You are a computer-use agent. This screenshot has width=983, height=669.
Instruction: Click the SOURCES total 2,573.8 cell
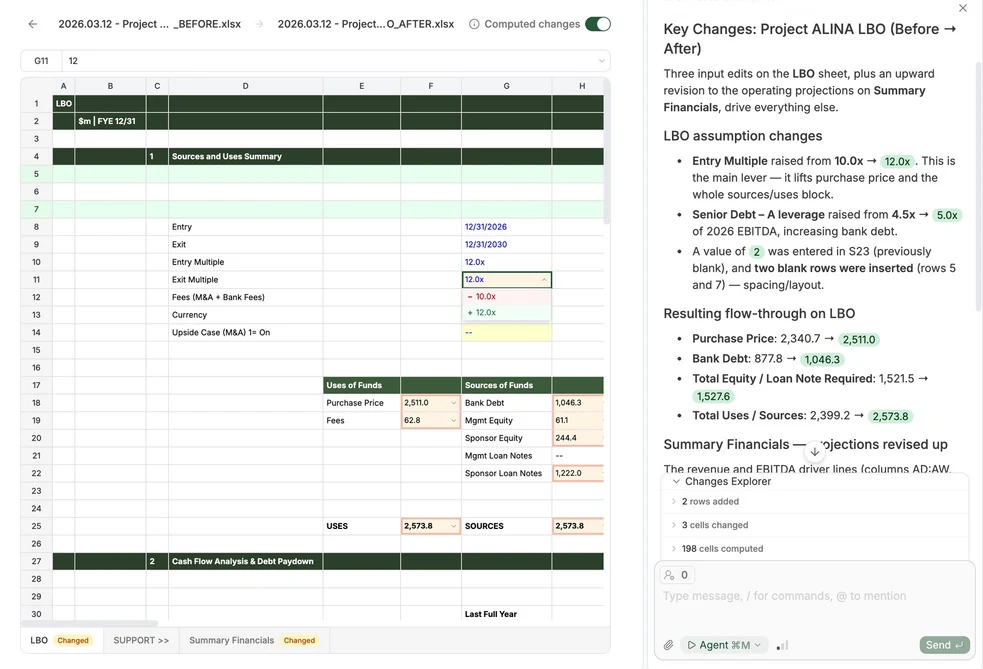(578, 525)
